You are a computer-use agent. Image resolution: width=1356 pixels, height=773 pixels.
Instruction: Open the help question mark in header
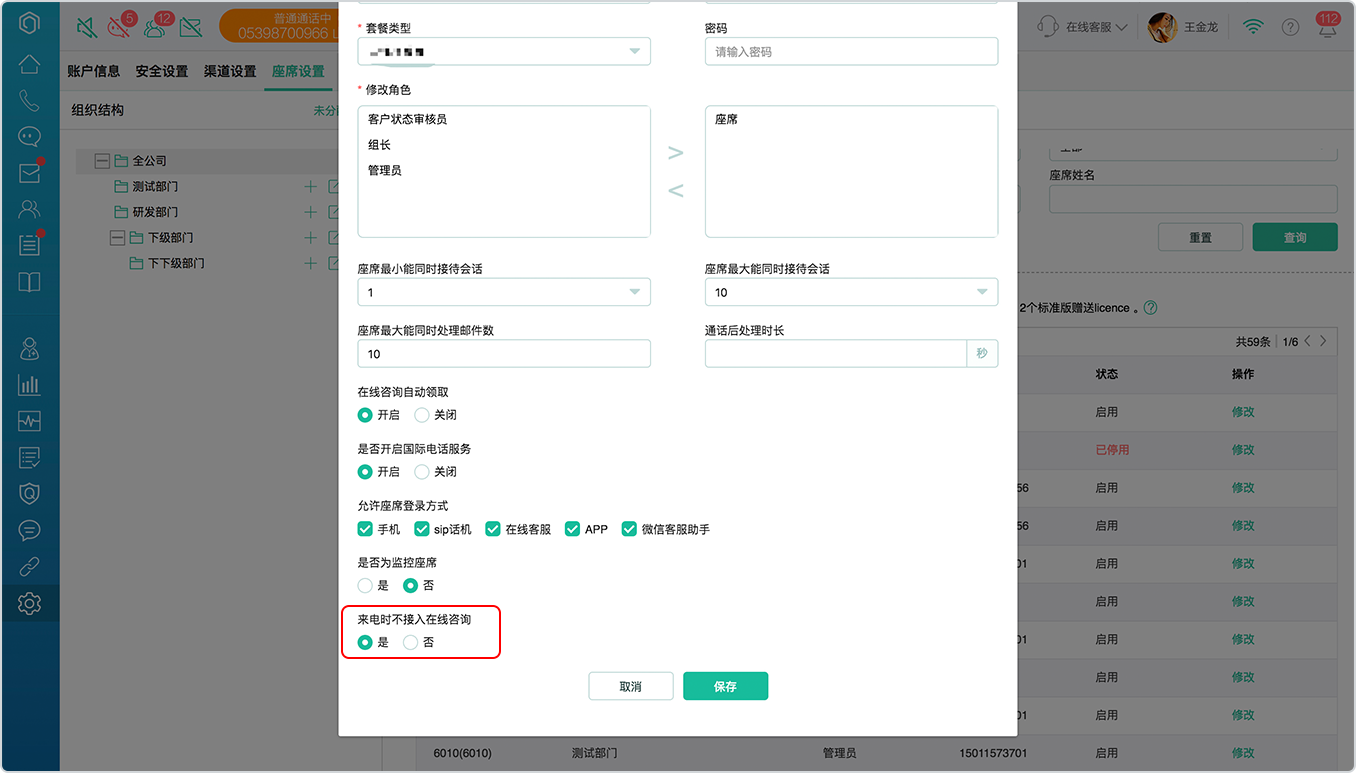(1291, 27)
